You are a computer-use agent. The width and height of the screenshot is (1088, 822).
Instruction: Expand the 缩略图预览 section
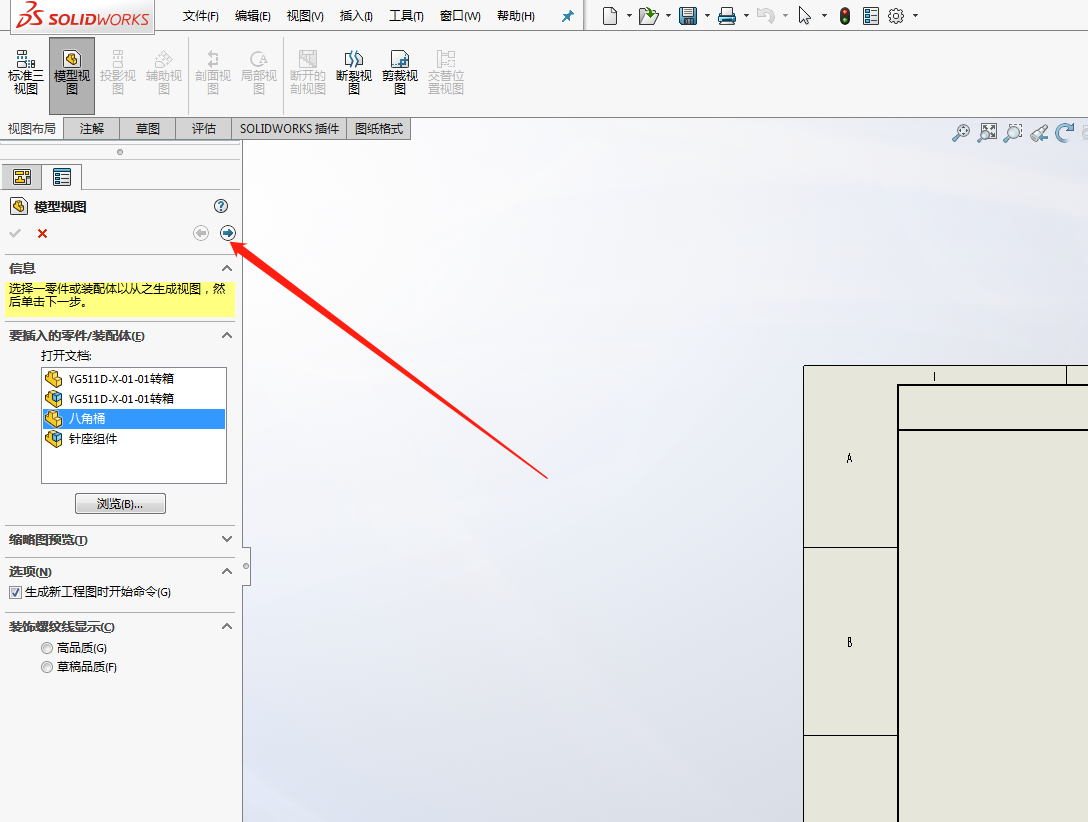(227, 539)
